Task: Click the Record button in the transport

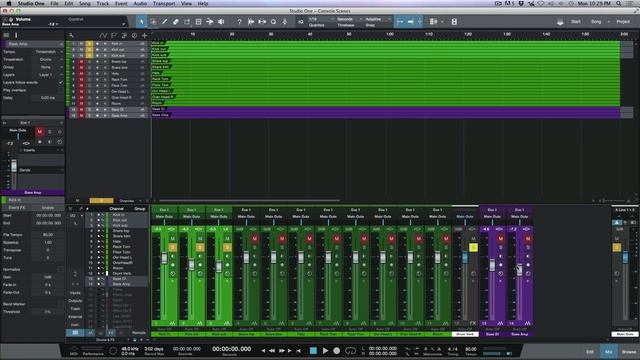Action: coord(336,351)
